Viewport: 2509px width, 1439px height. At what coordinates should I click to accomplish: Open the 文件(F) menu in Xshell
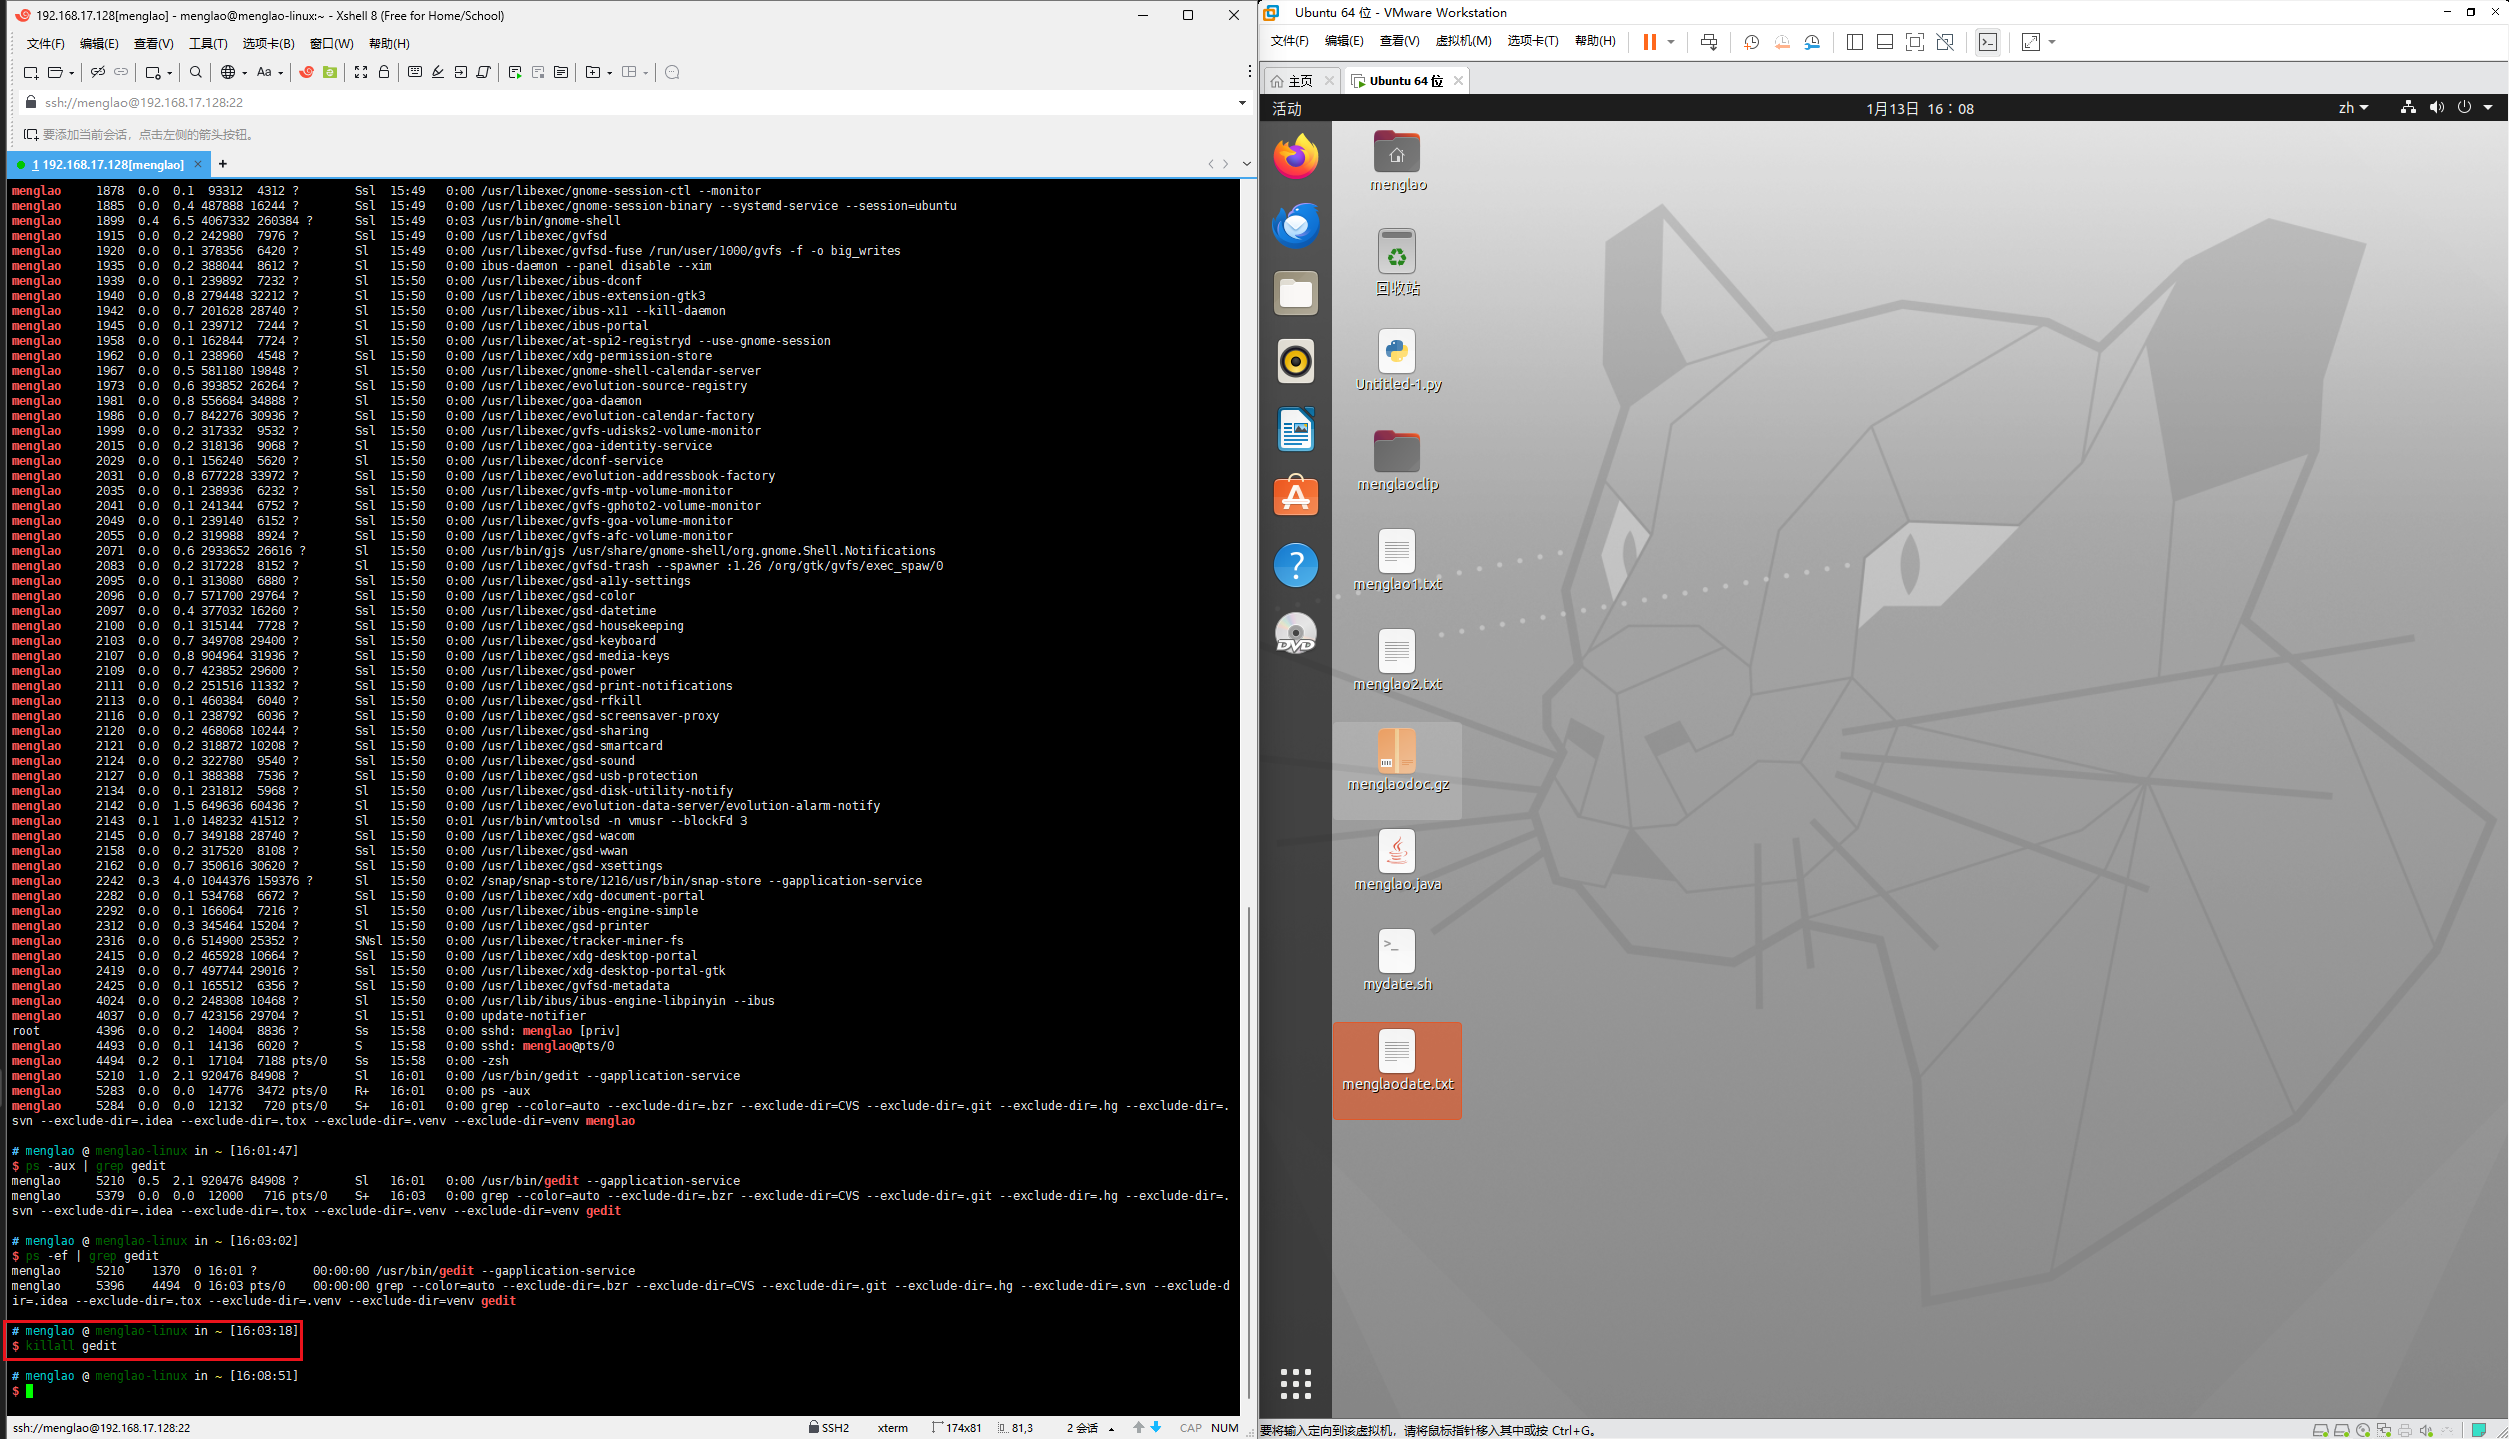click(45, 44)
